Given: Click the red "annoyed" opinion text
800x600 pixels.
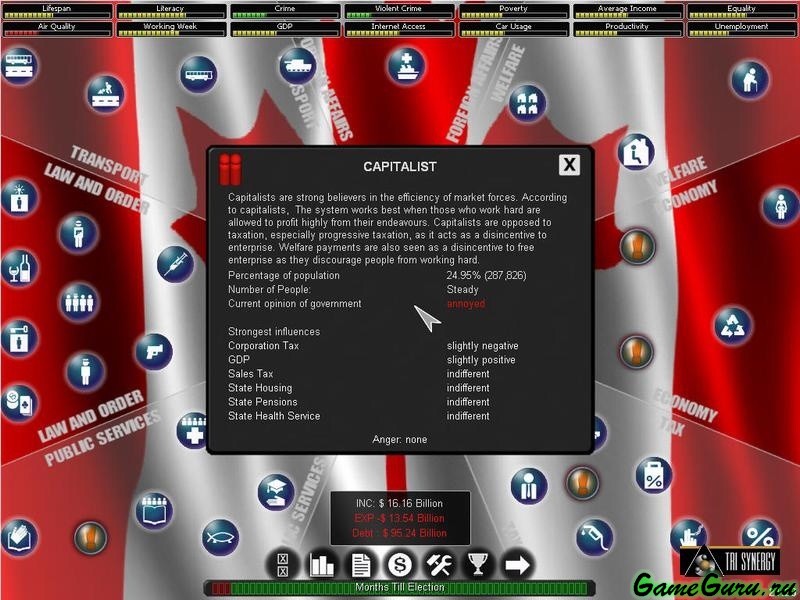Looking at the screenshot, I should (466, 304).
